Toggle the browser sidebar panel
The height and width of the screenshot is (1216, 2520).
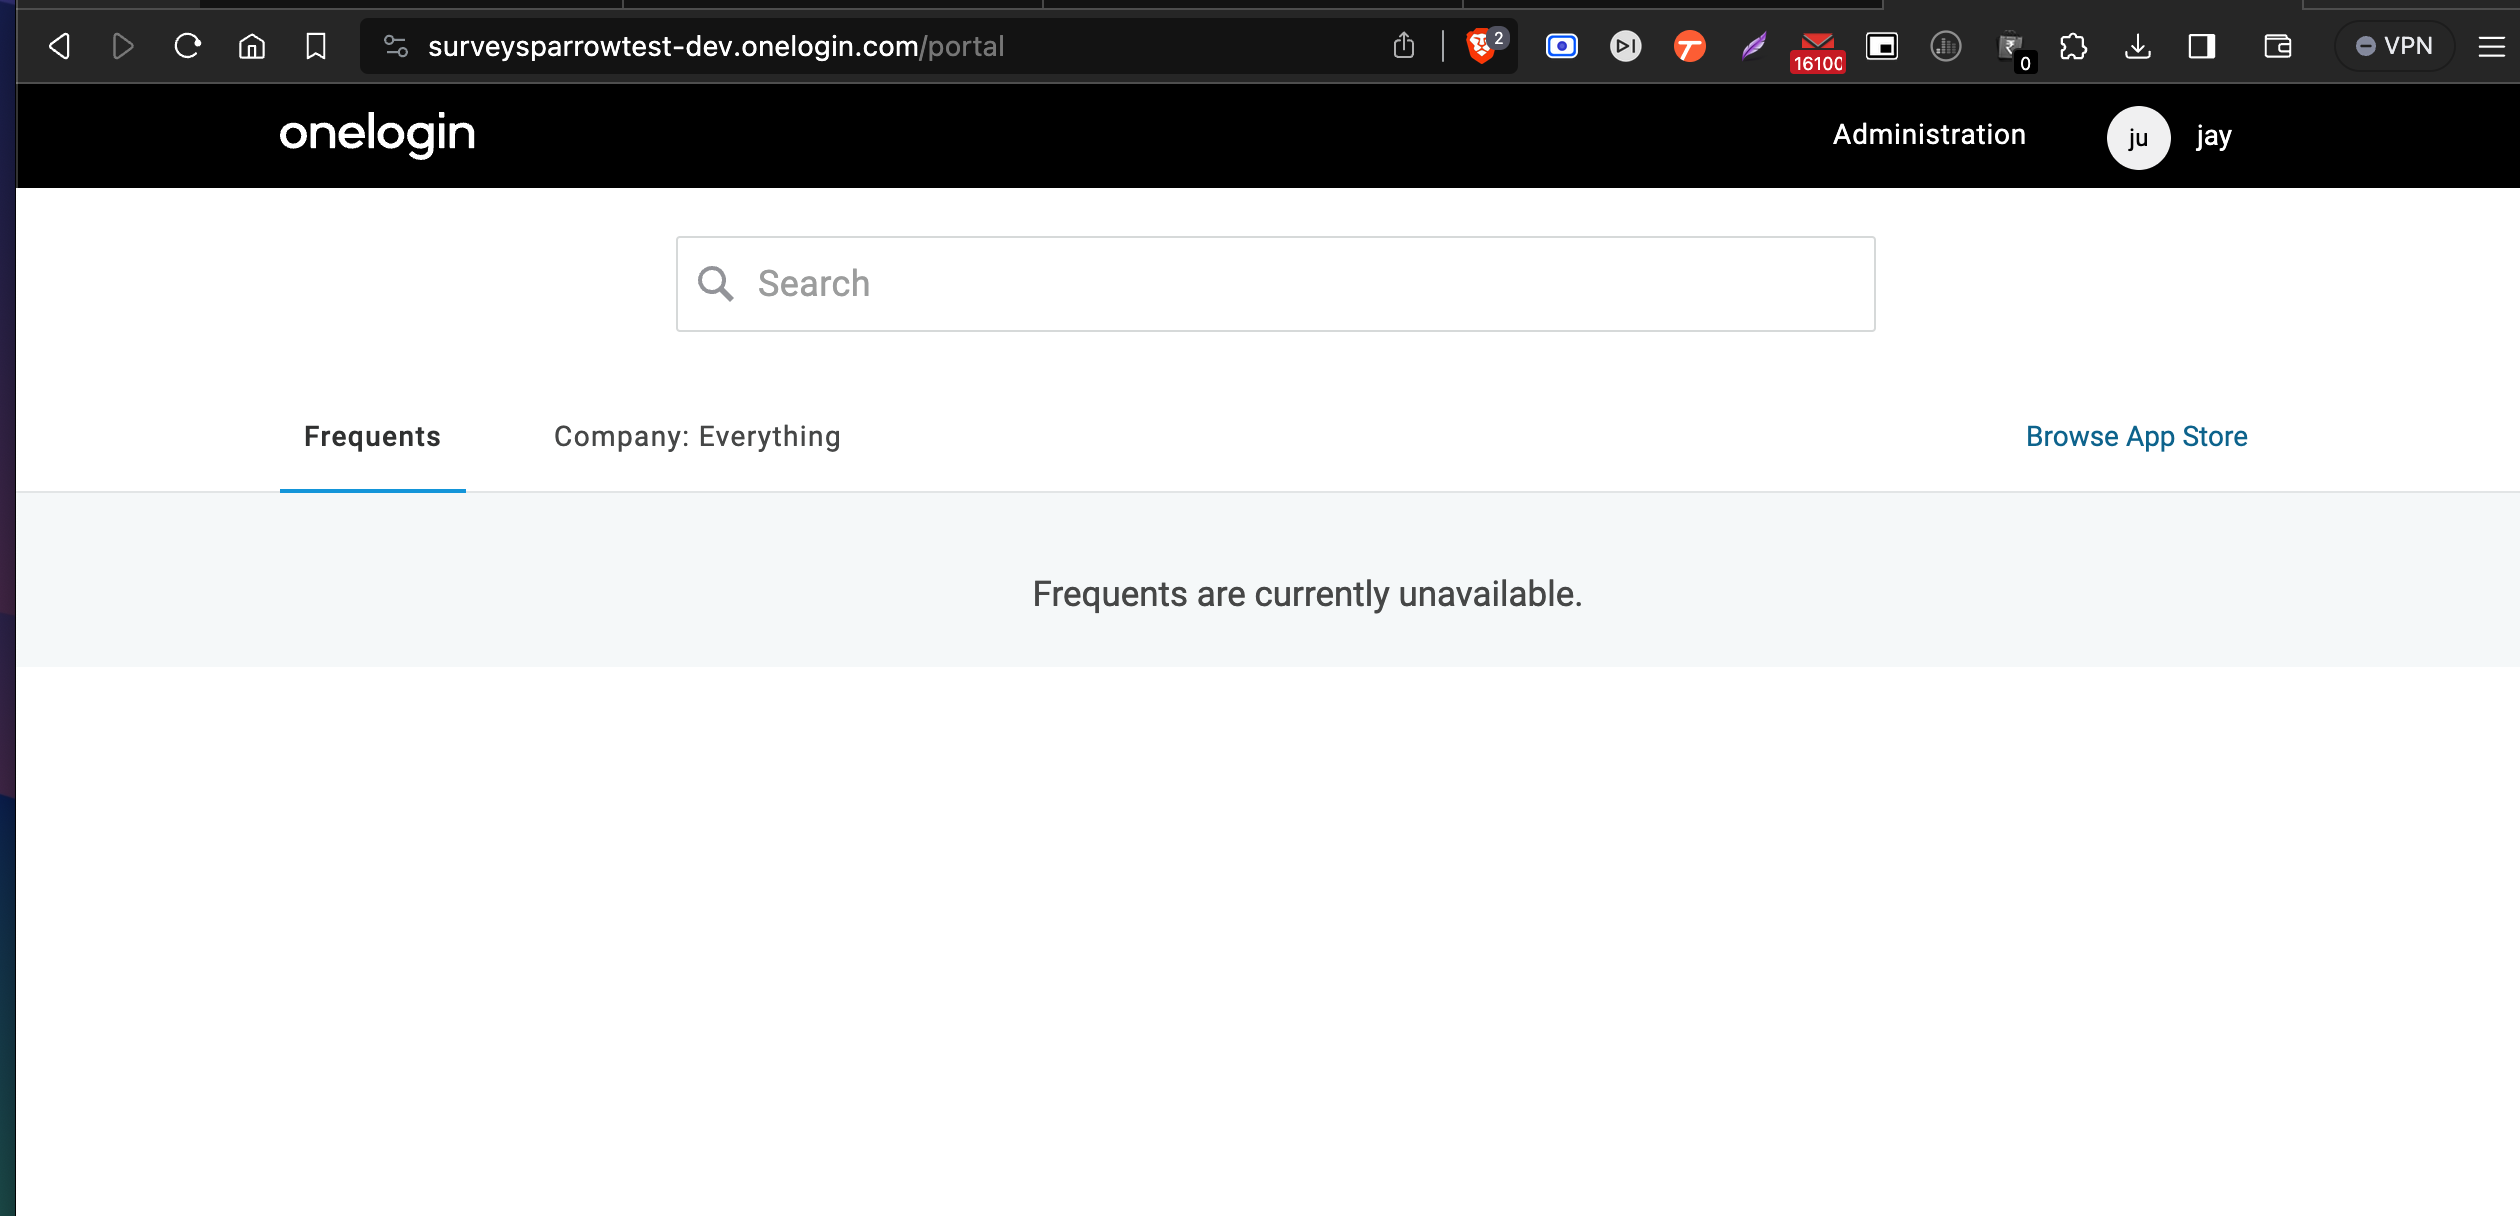coord(2201,46)
